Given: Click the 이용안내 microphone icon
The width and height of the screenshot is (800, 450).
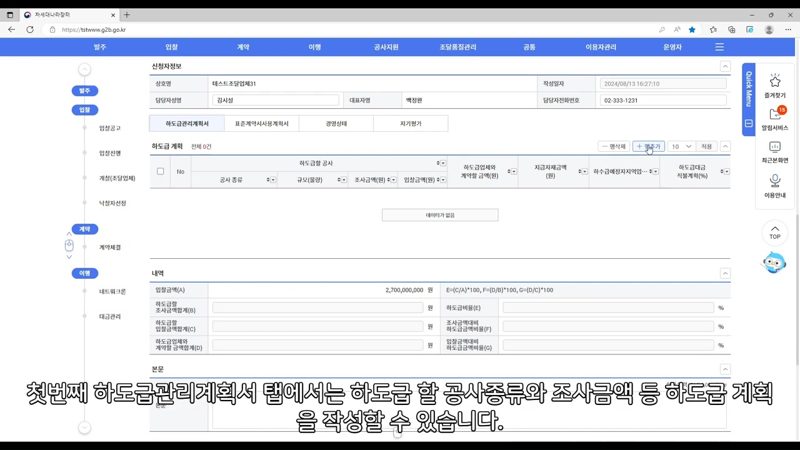Looking at the screenshot, I should click(774, 181).
